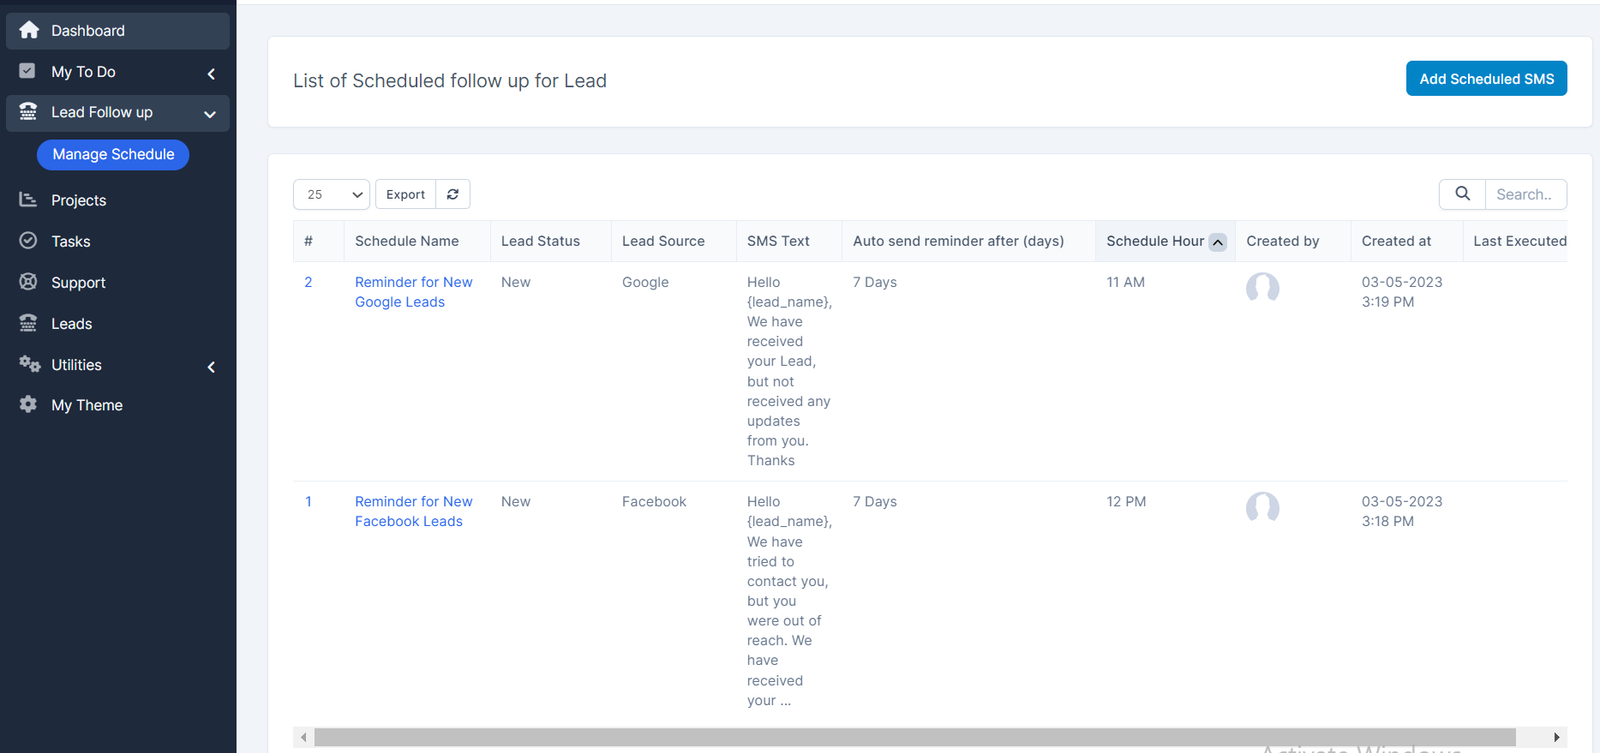Click the Add Scheduled SMS button
1600x753 pixels.
(1486, 79)
